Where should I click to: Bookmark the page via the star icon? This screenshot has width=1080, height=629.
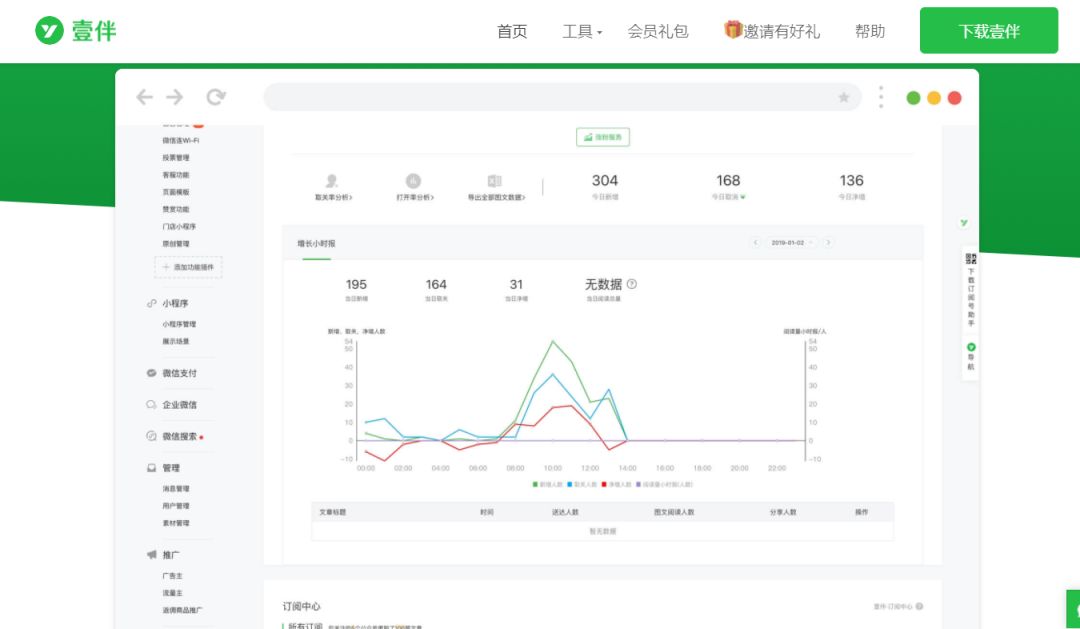coord(843,97)
